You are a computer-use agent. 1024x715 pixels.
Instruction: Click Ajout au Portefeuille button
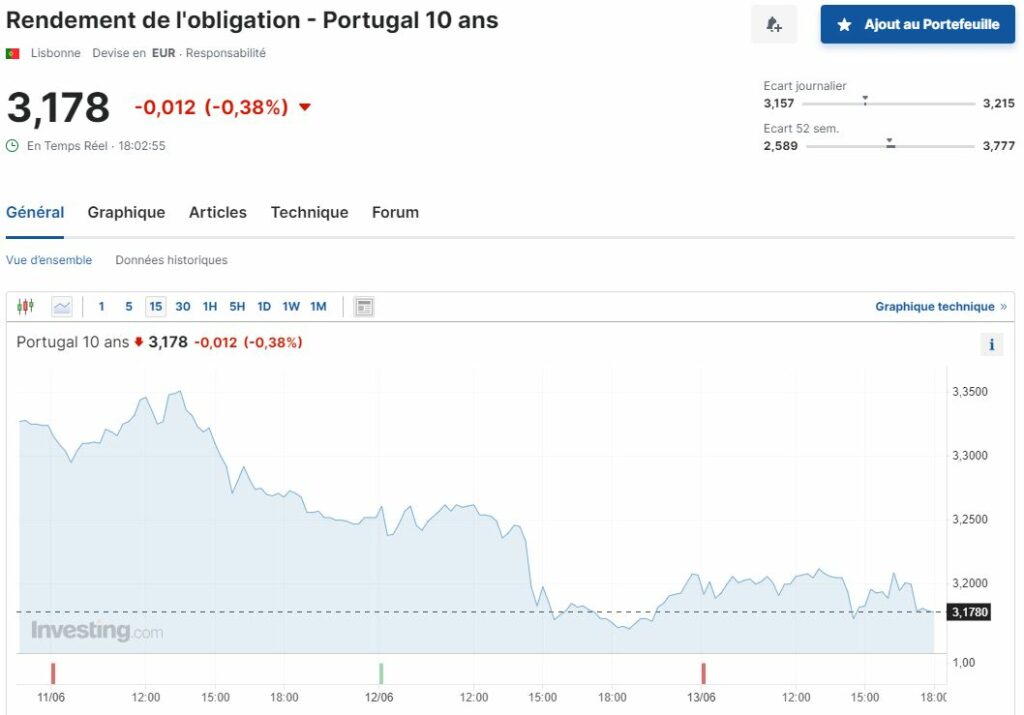(x=917, y=25)
